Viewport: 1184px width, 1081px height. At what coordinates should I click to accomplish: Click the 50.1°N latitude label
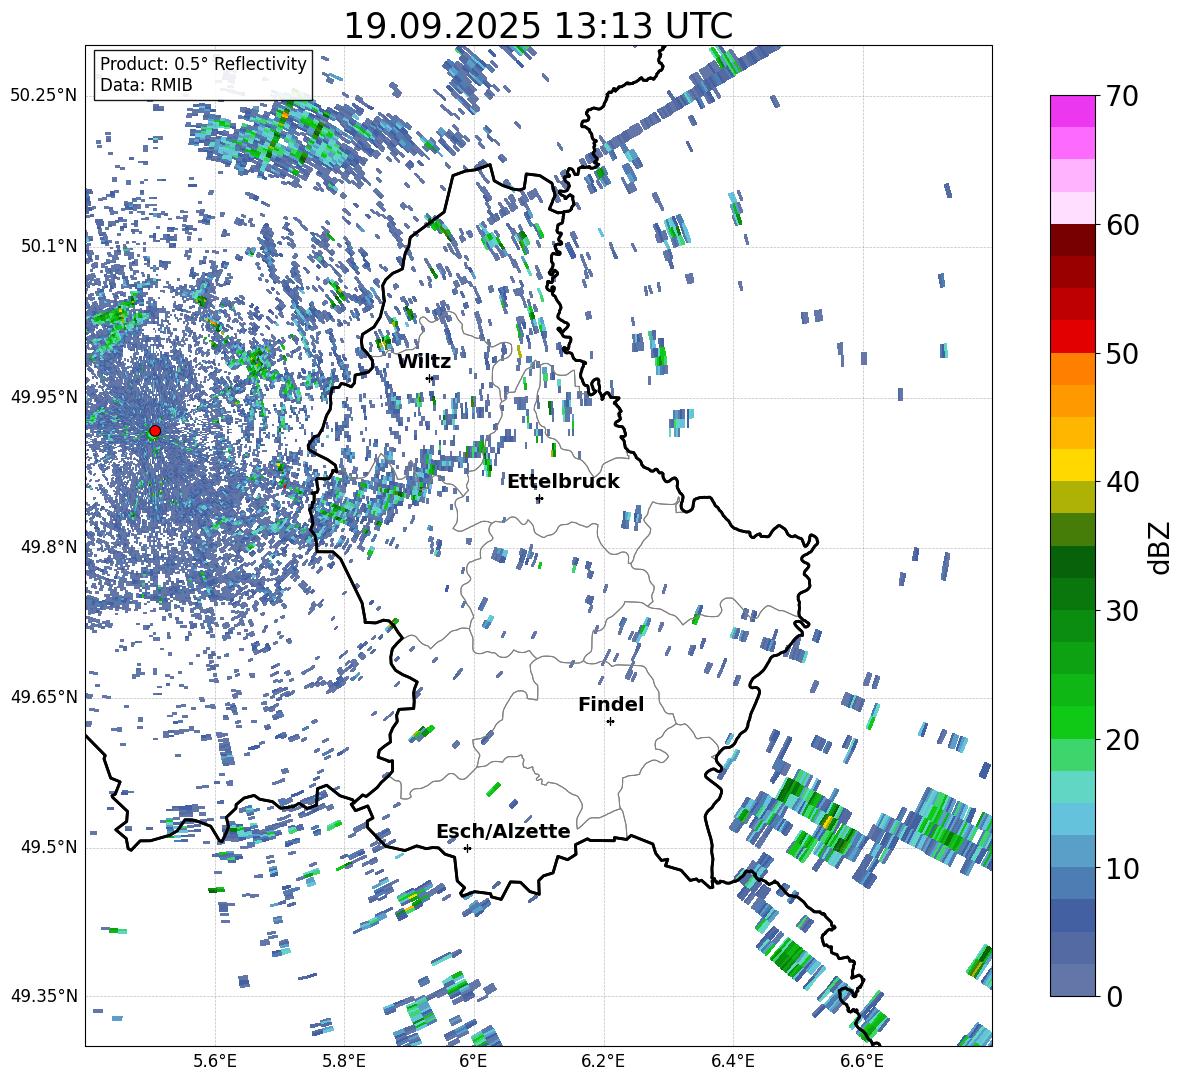pyautogui.click(x=48, y=246)
